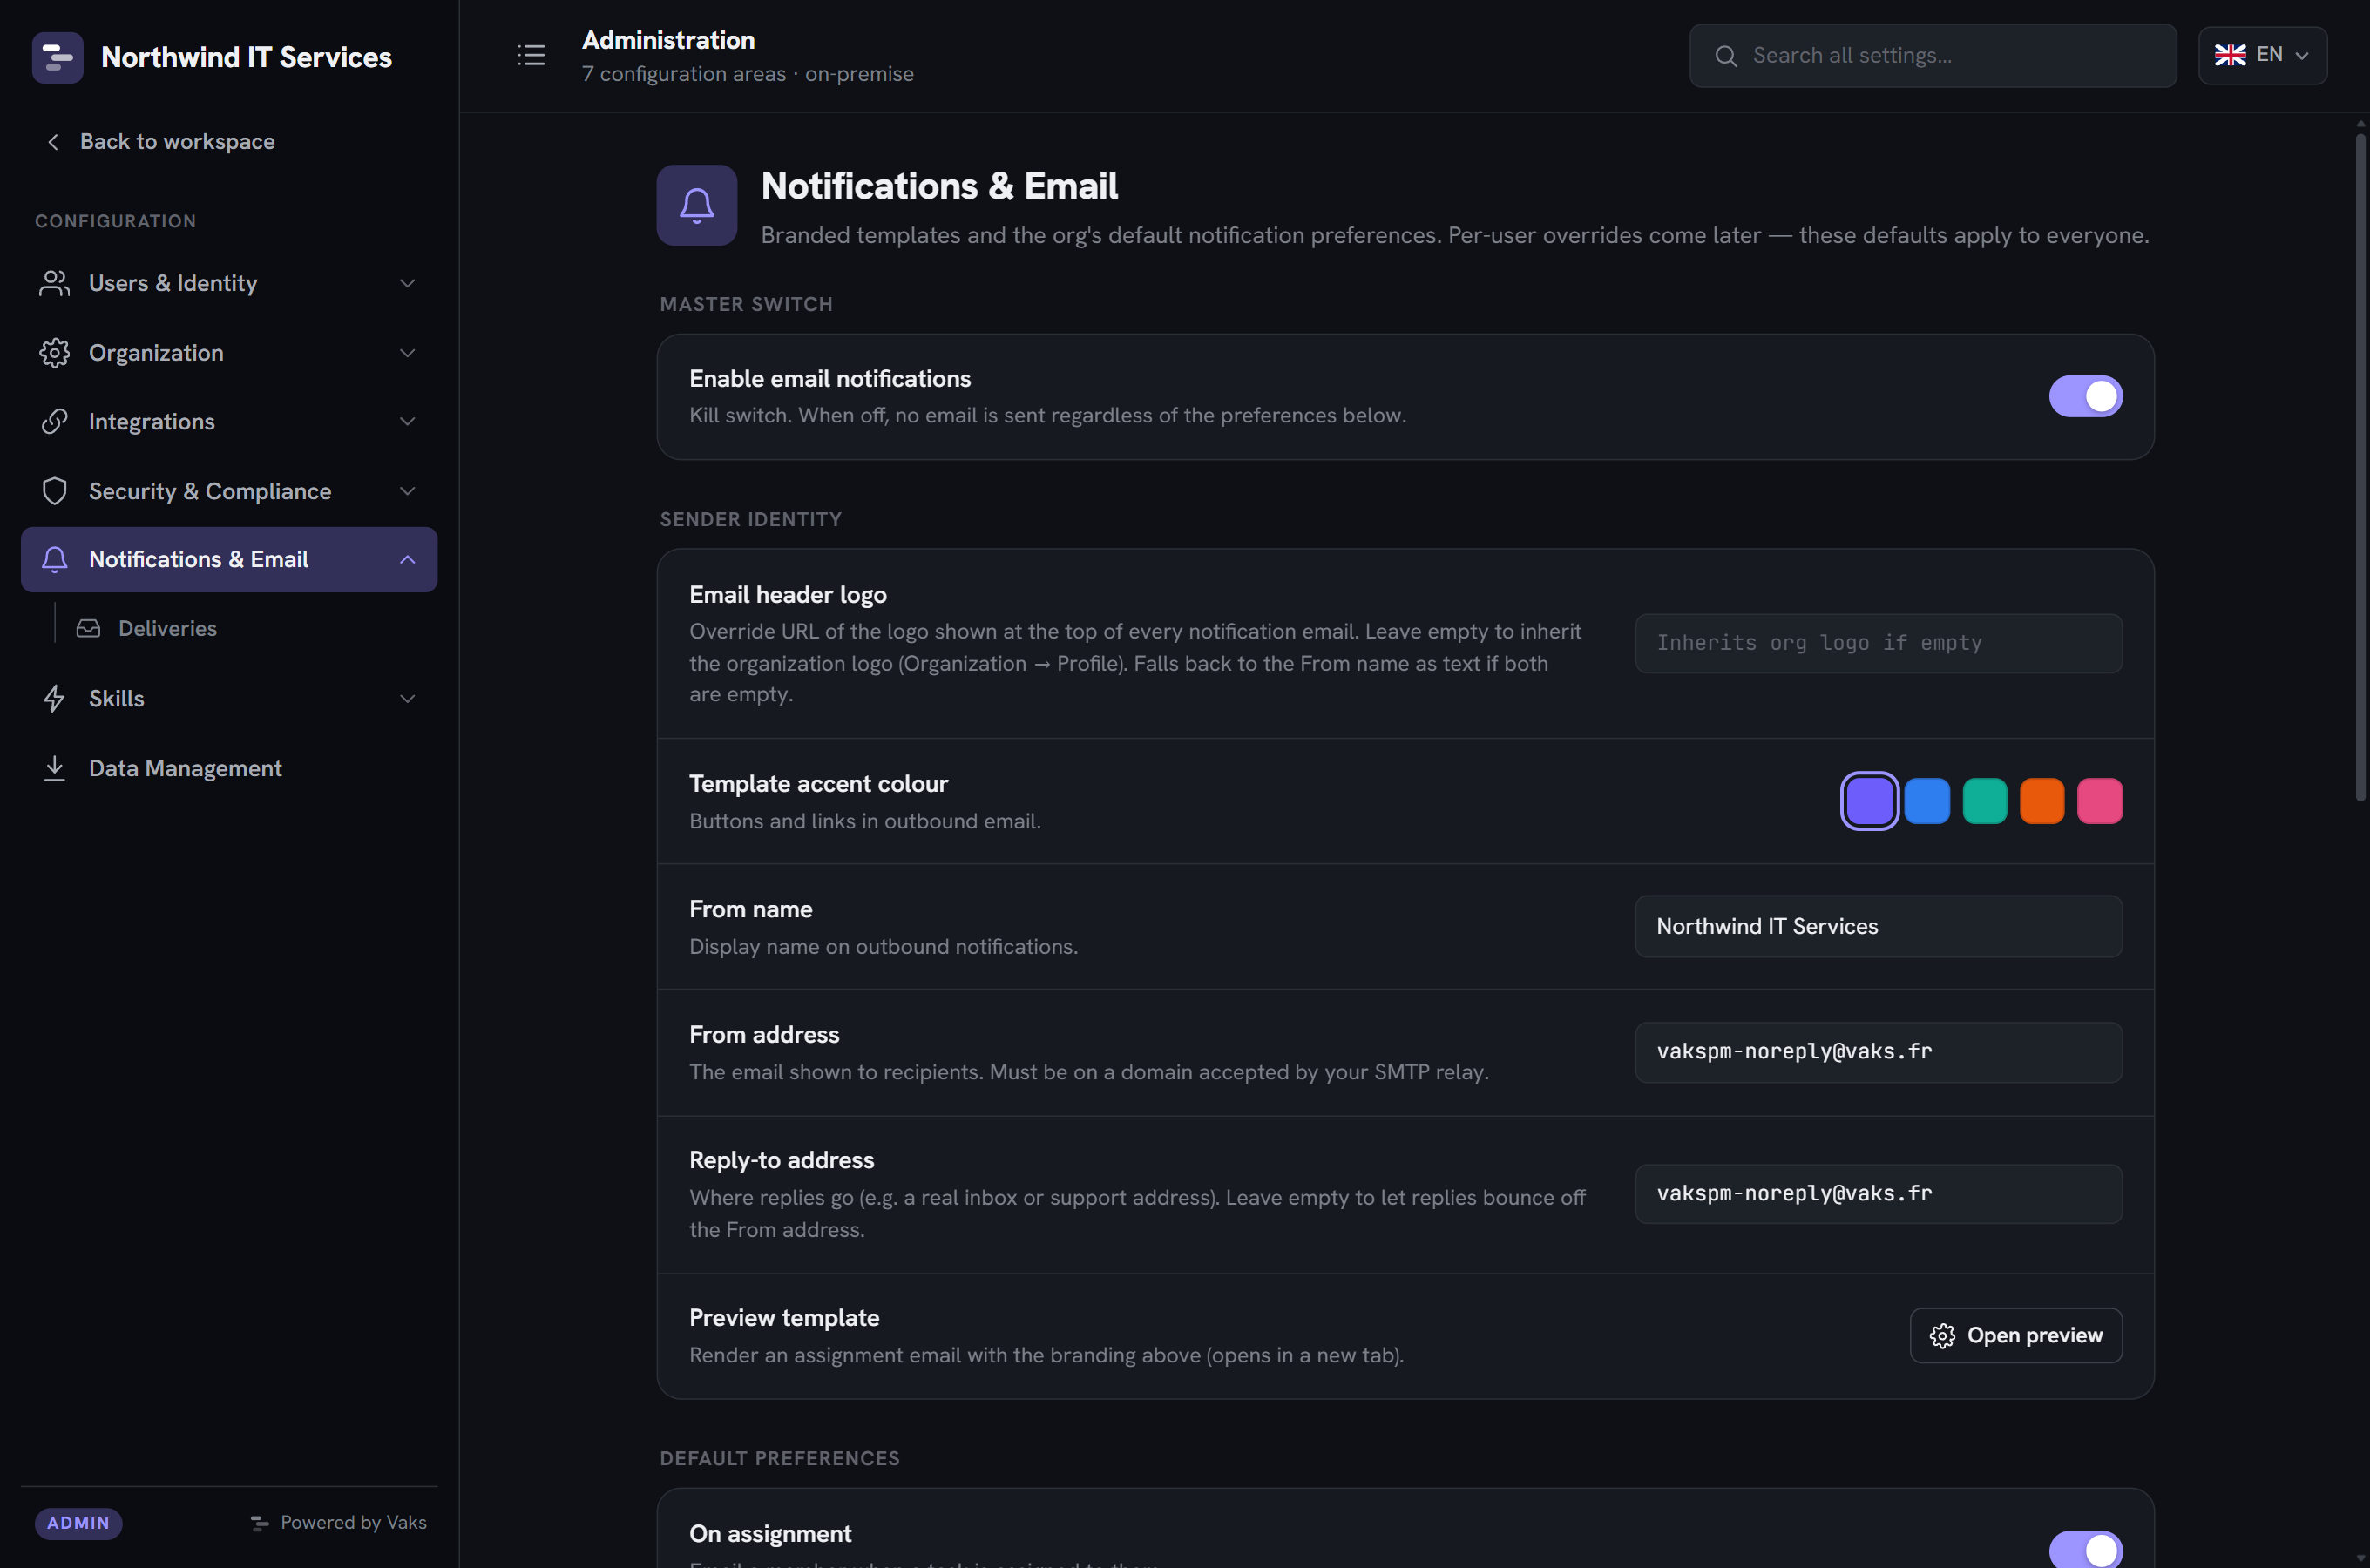Click the Security & Compliance shield icon
2370x1568 pixels.
coord(55,491)
